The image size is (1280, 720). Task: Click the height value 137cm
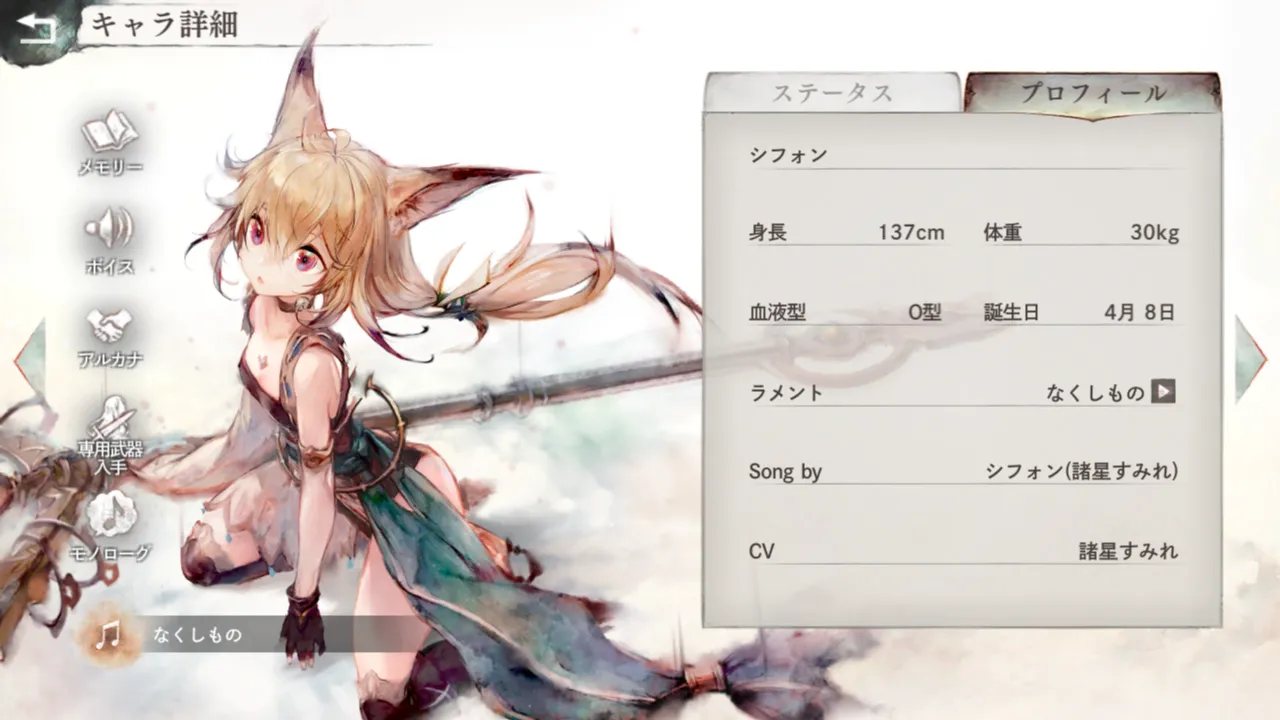click(x=911, y=233)
